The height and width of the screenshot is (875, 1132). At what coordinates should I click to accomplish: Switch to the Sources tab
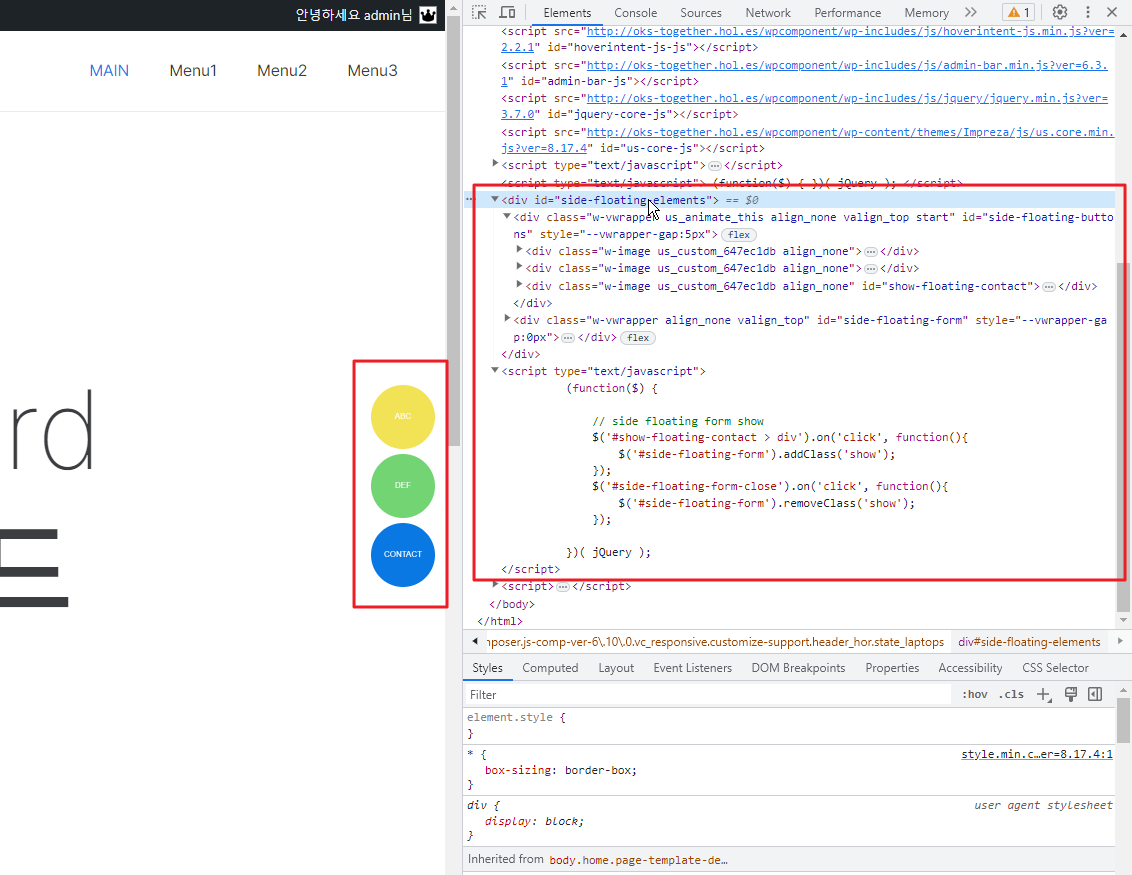[700, 13]
